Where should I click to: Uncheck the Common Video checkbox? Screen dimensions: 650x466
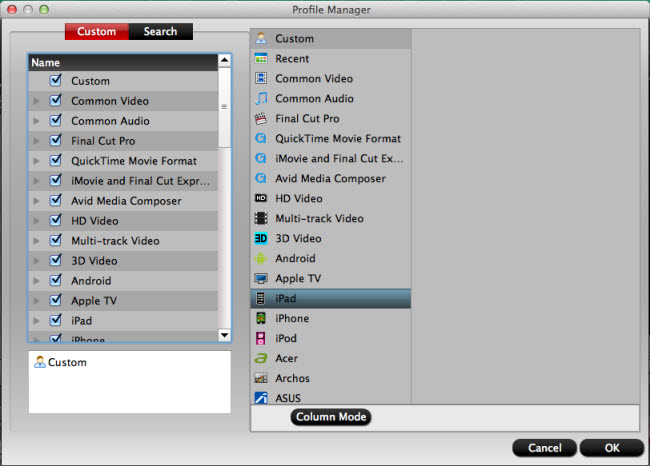coord(56,100)
